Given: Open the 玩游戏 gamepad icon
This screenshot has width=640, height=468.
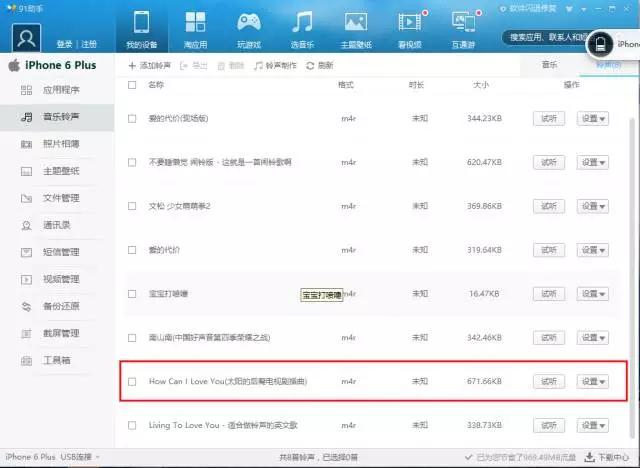Looking at the screenshot, I should [249, 29].
